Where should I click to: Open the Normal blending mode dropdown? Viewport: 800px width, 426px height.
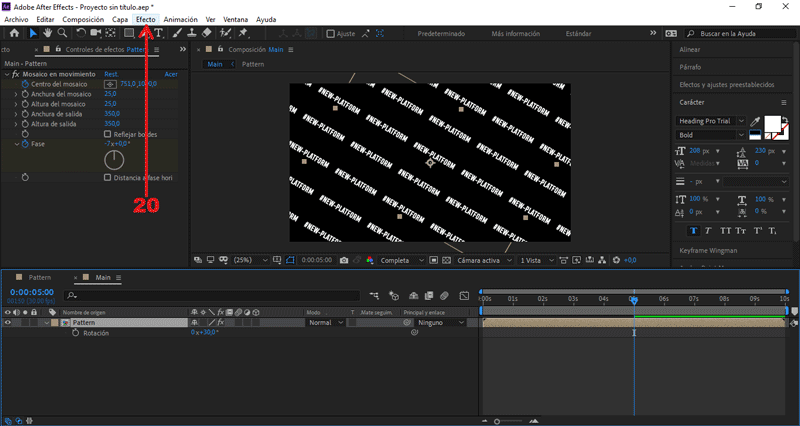pos(326,322)
